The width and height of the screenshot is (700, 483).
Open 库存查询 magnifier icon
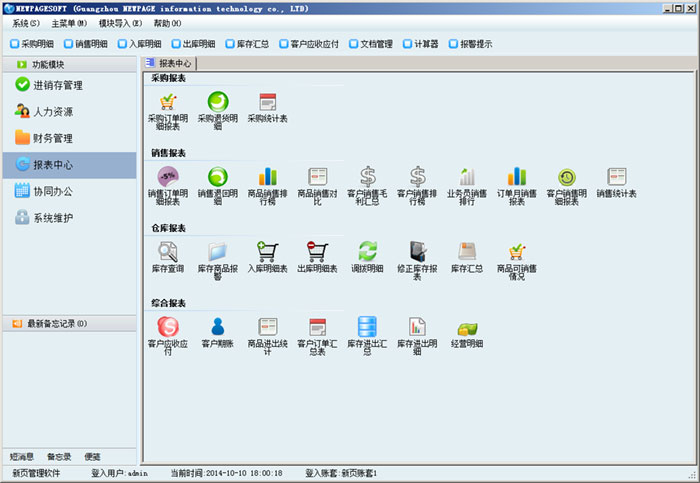click(168, 252)
